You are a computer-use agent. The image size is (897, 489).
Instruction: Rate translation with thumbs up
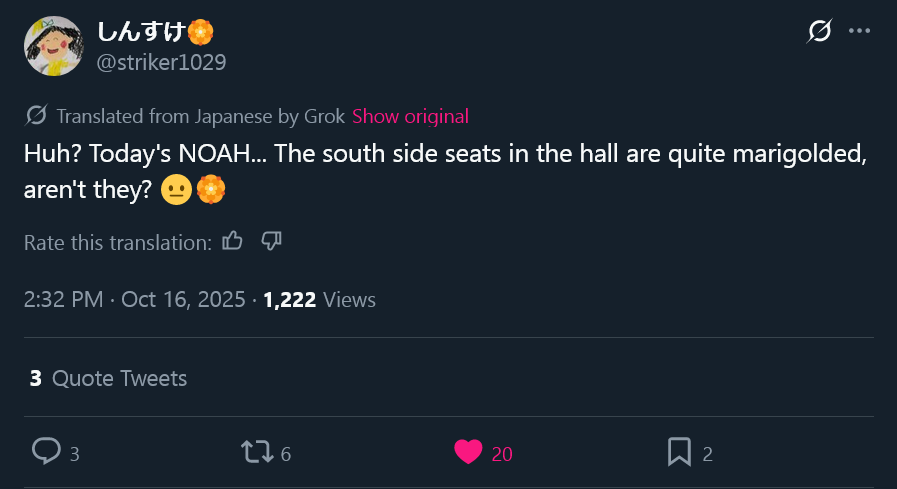click(x=233, y=241)
